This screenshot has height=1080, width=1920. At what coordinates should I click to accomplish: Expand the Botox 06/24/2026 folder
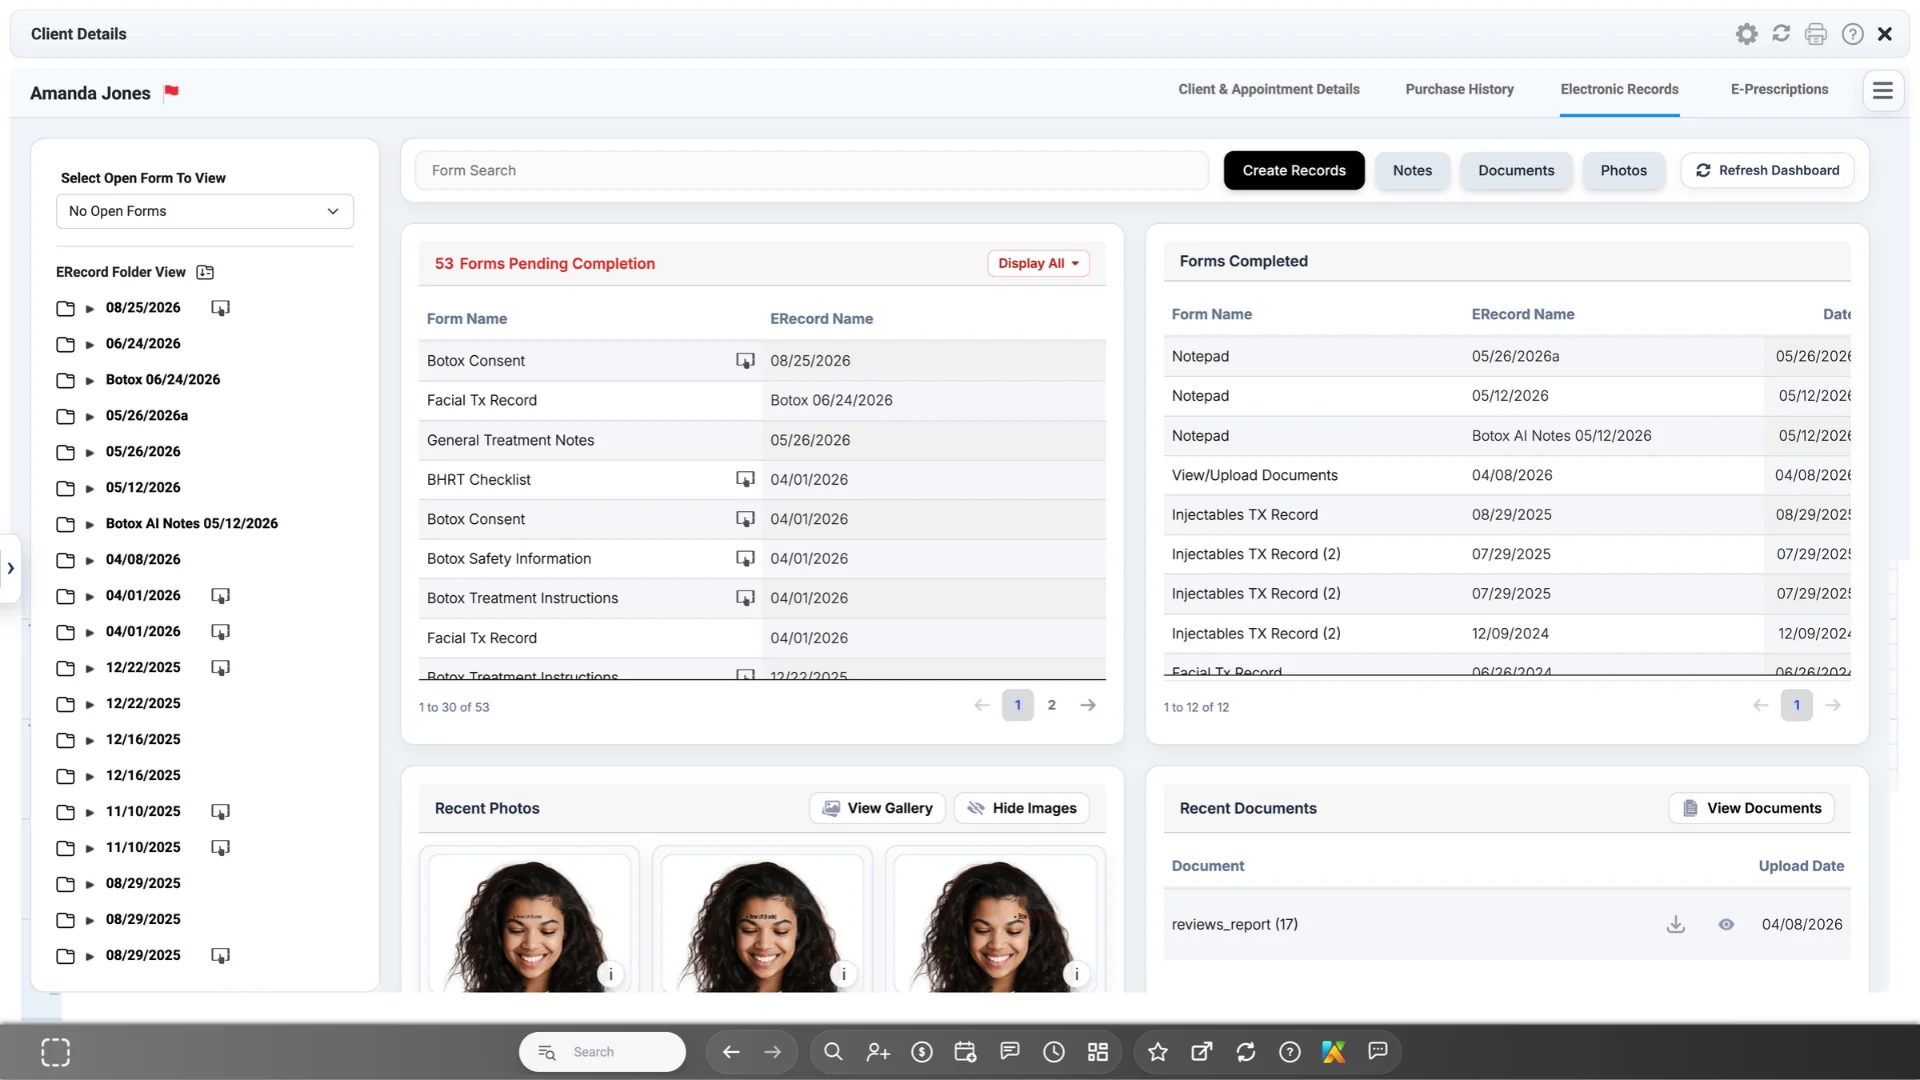90,380
